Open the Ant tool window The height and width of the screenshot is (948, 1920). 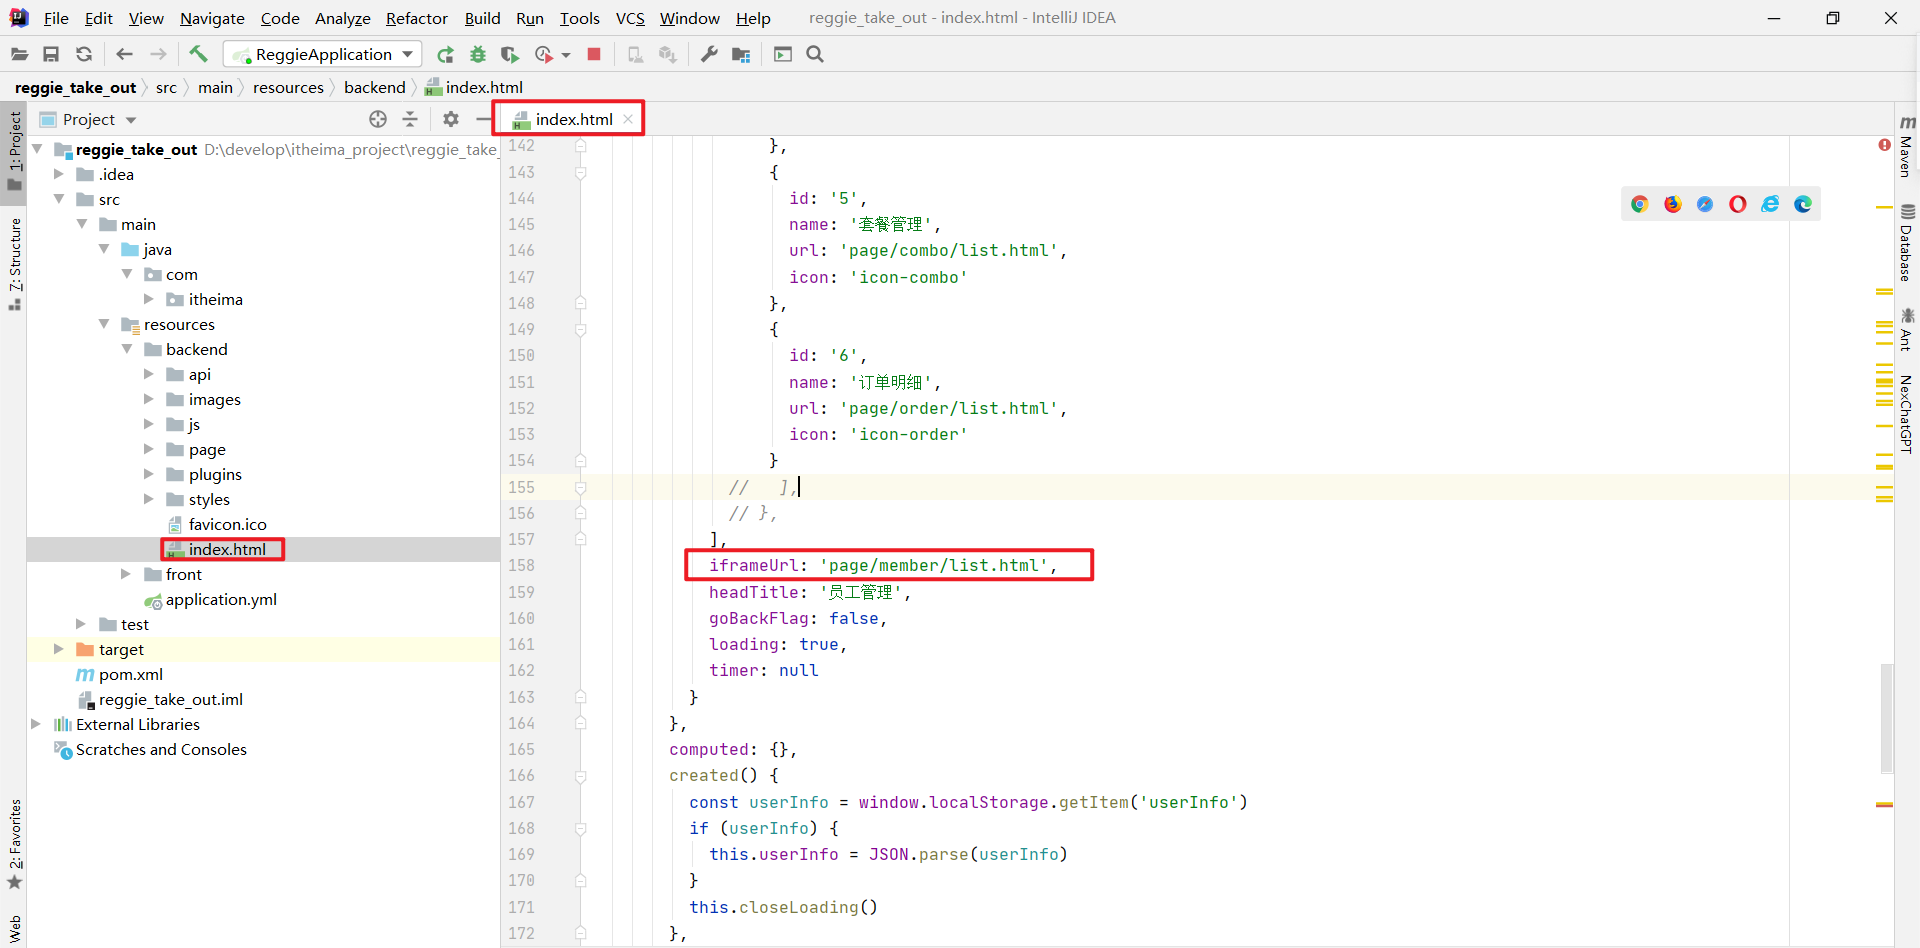tap(1907, 330)
